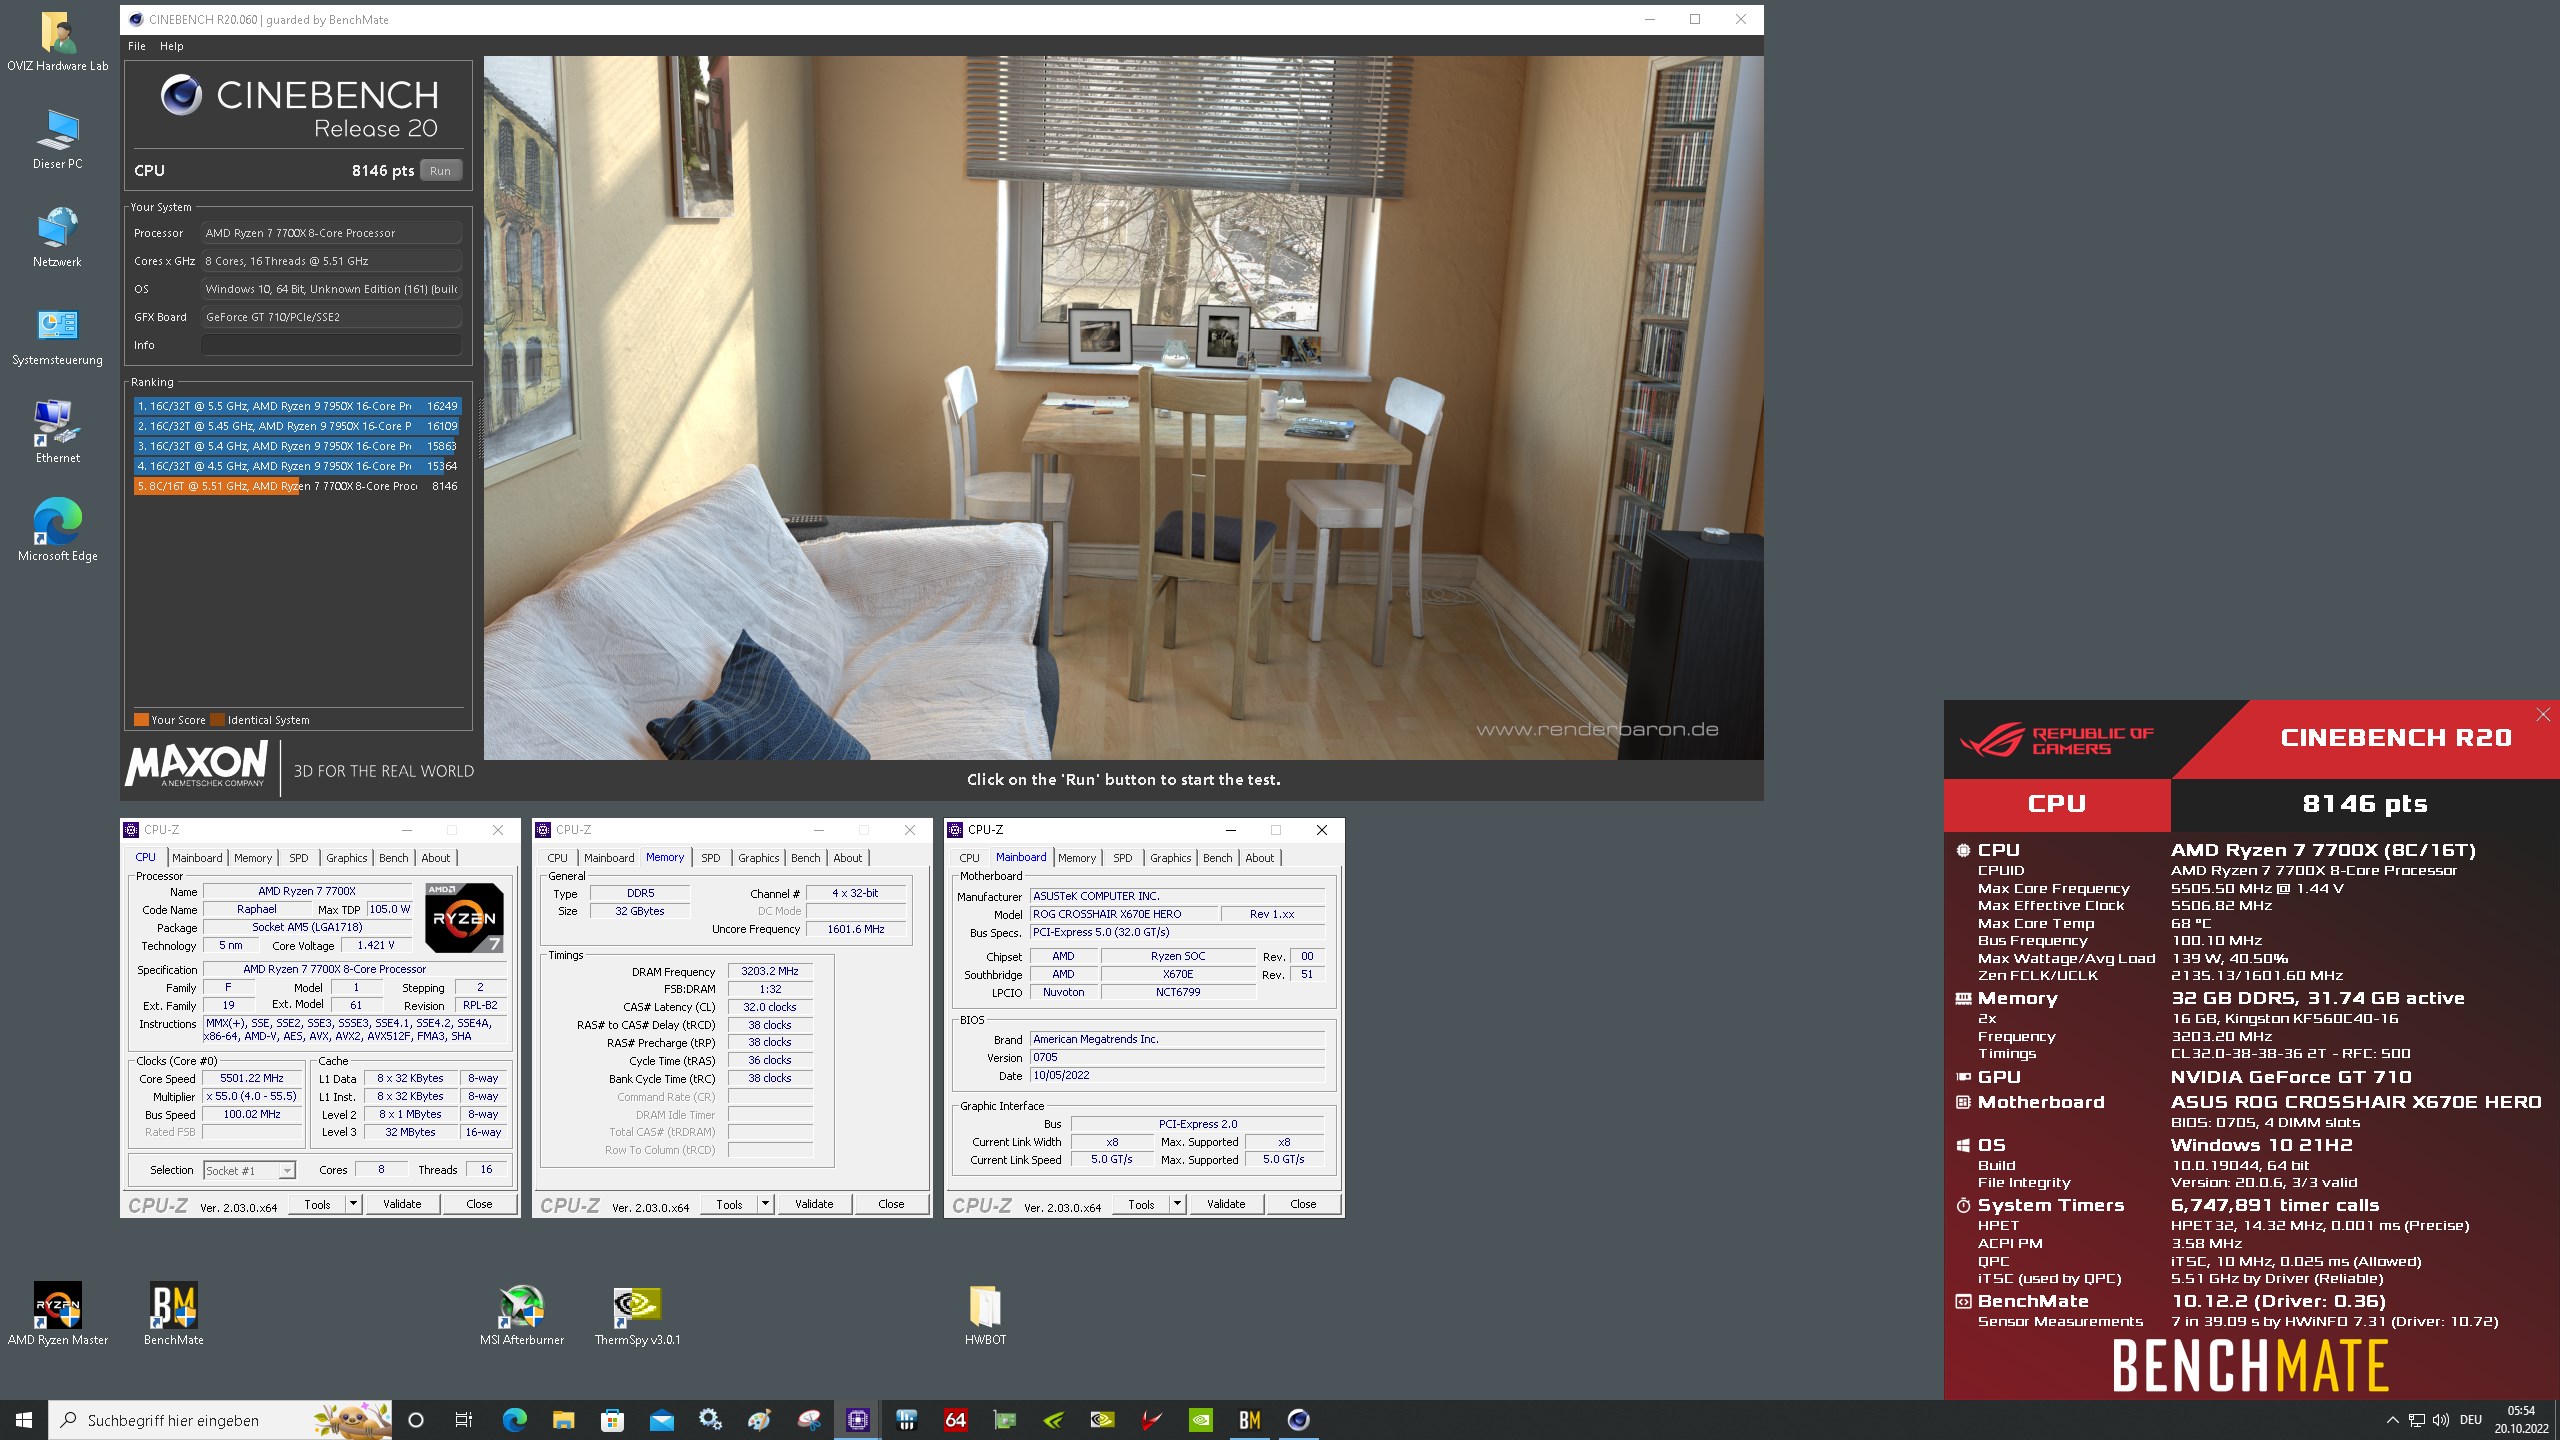Click the Model field ROG CROSSHAIR X670E HERO
2560x1440 pixels.
1125,914
